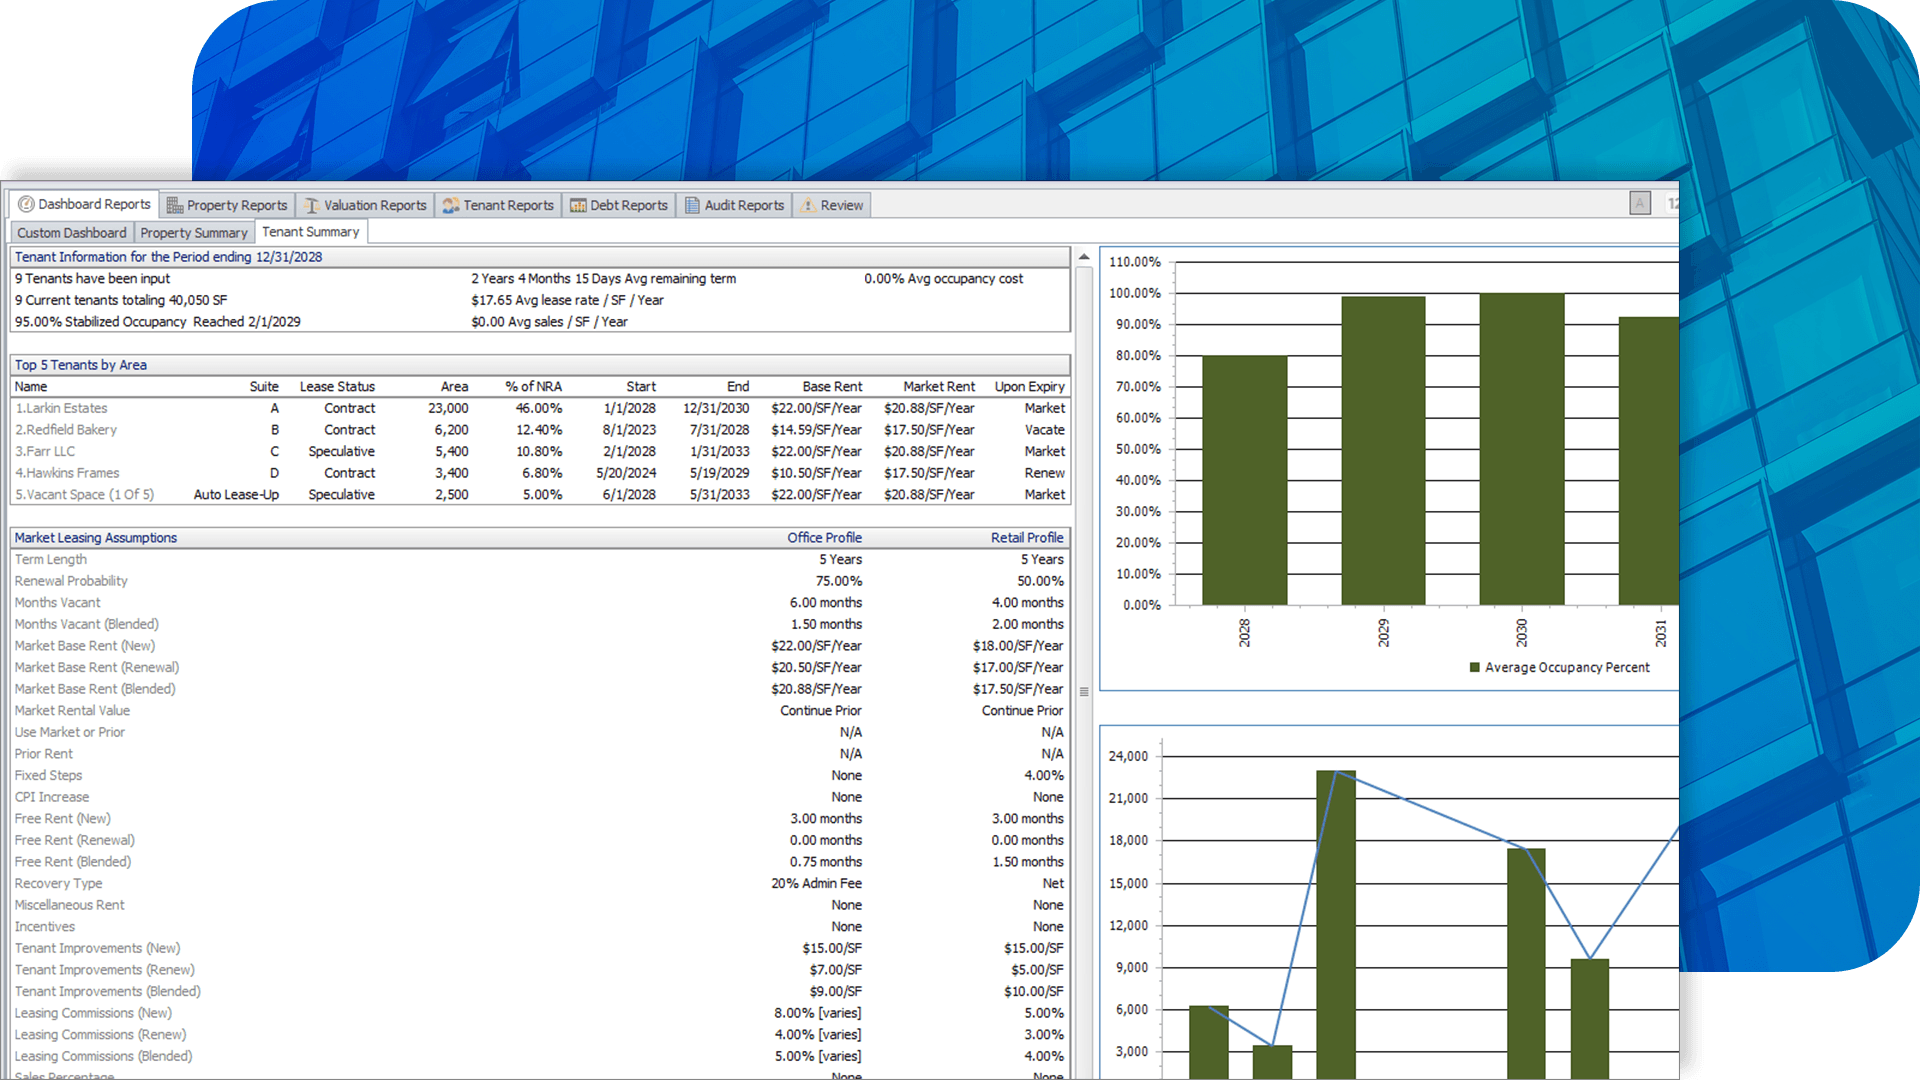Click the Debt Reports bar chart icon
Screen dimensions: 1920x1080
pyautogui.click(x=578, y=204)
